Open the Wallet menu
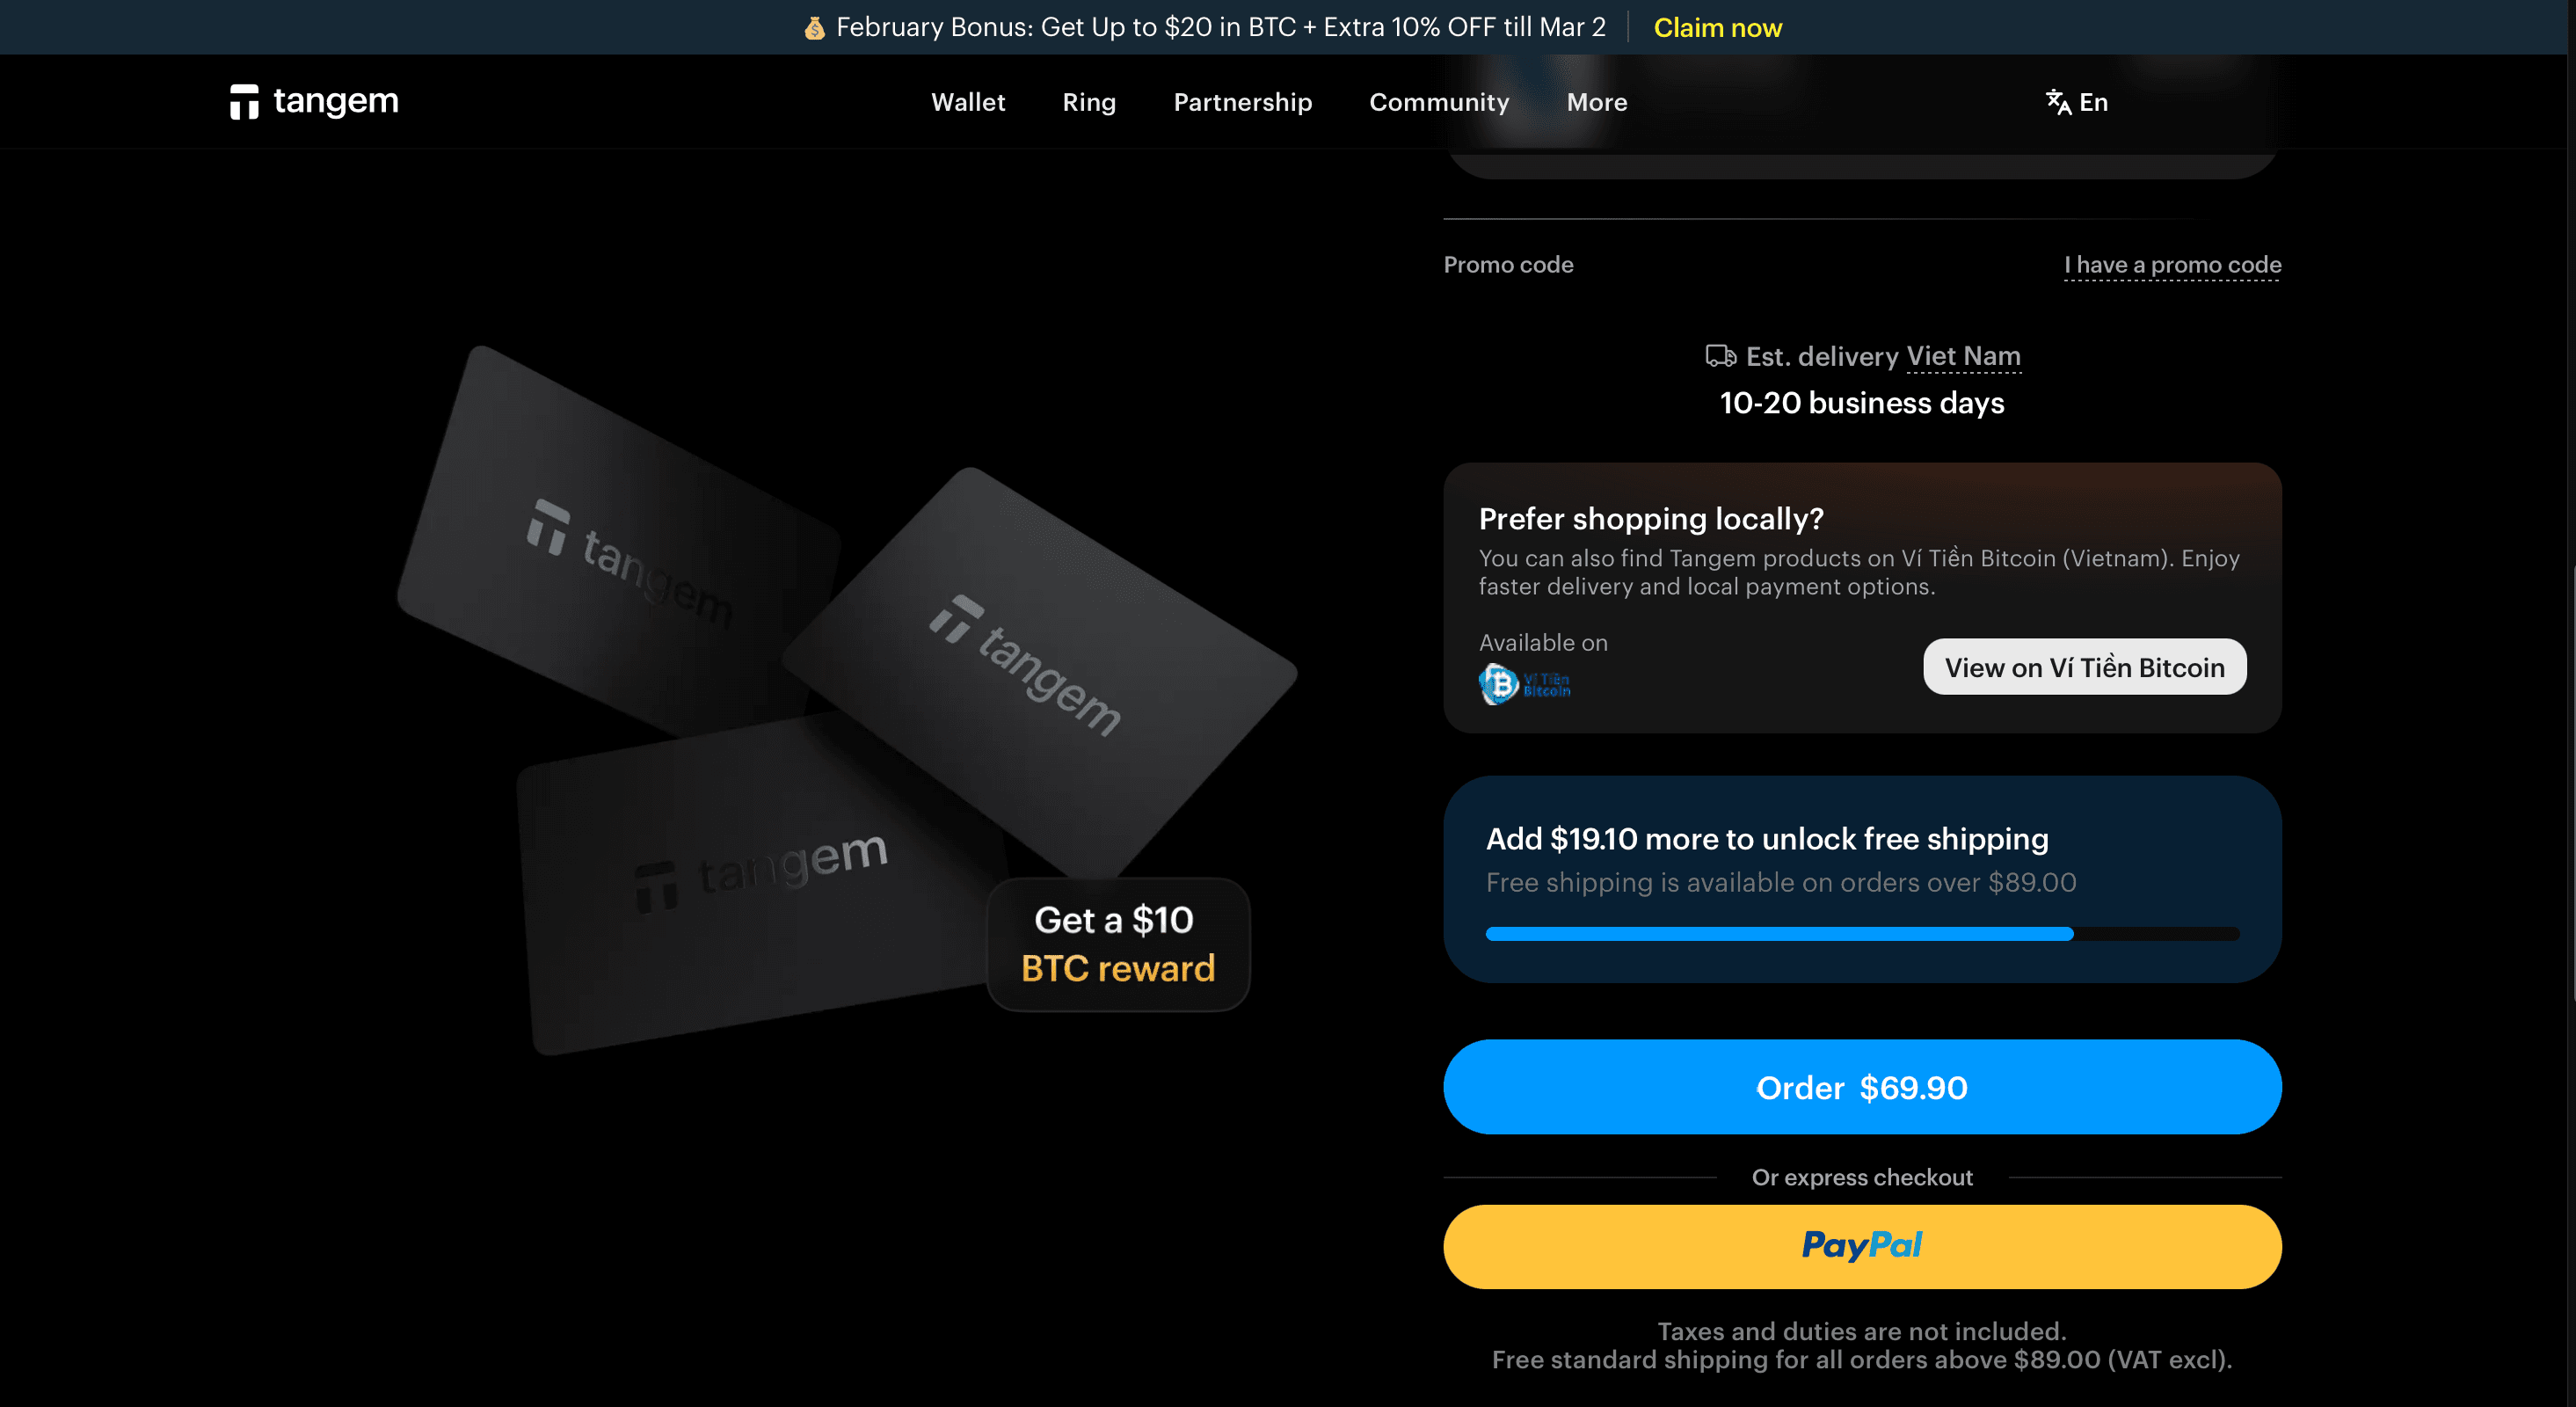 [x=968, y=102]
